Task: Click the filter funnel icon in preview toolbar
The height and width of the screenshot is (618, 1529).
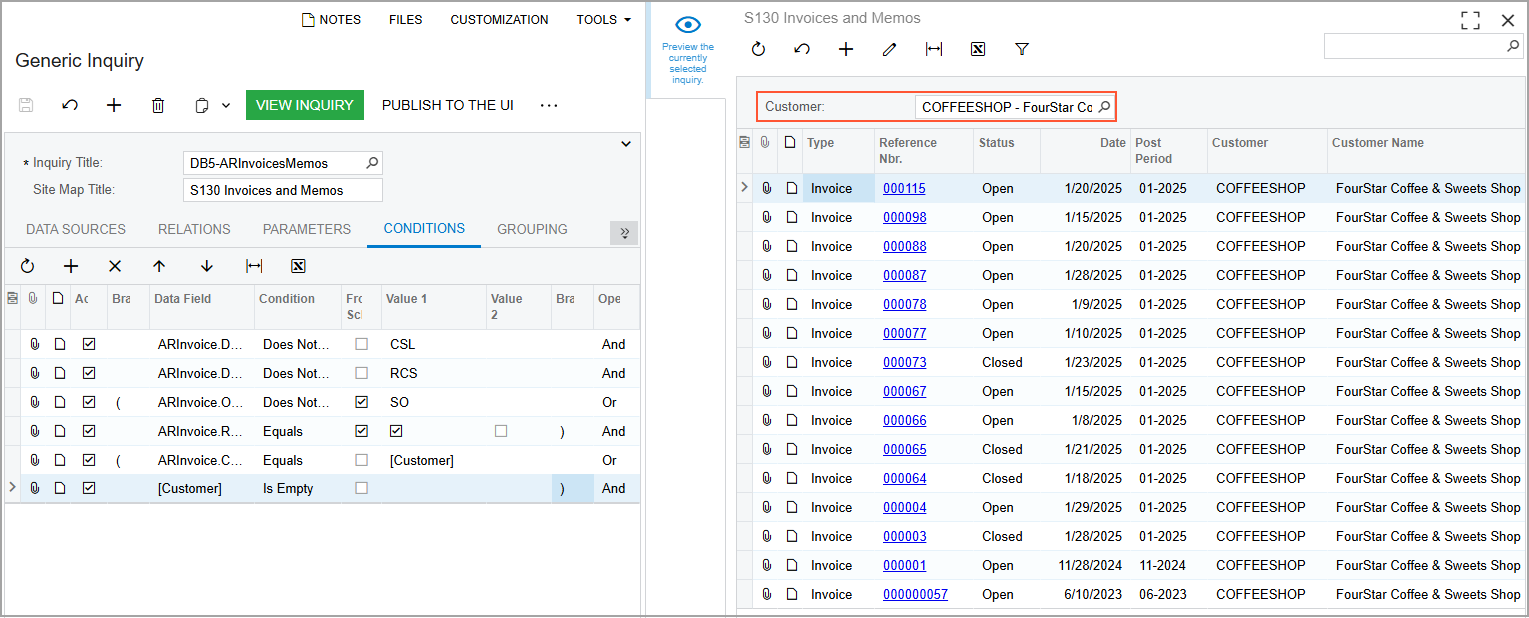Action: 1021,49
